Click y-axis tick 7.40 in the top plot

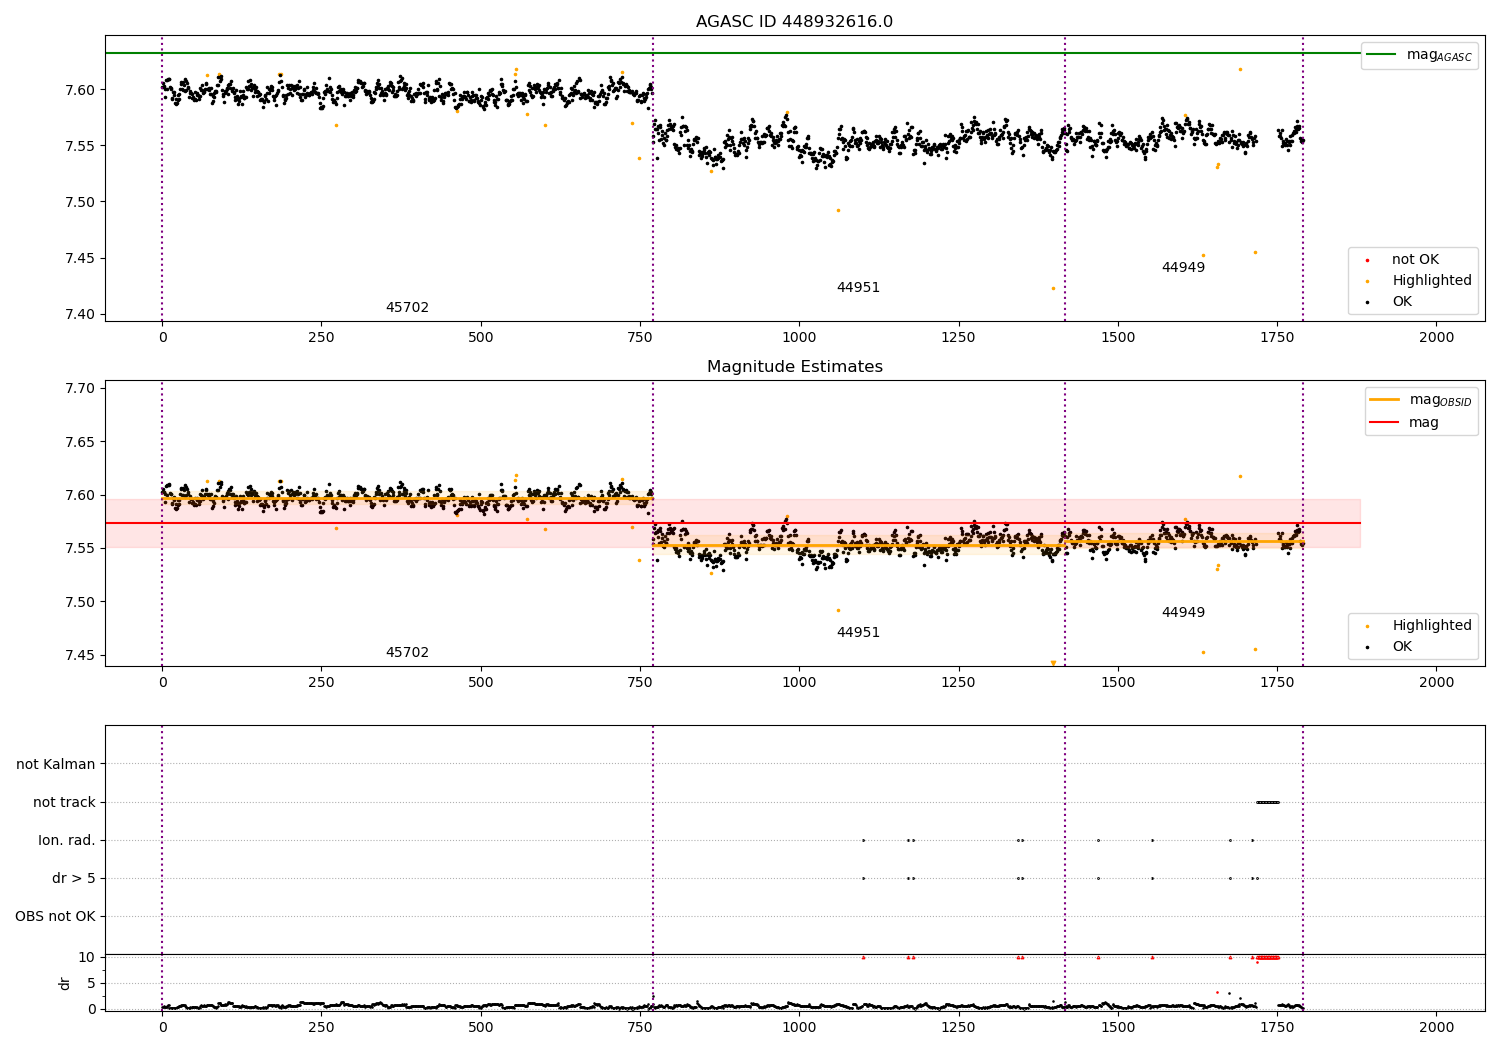80,315
